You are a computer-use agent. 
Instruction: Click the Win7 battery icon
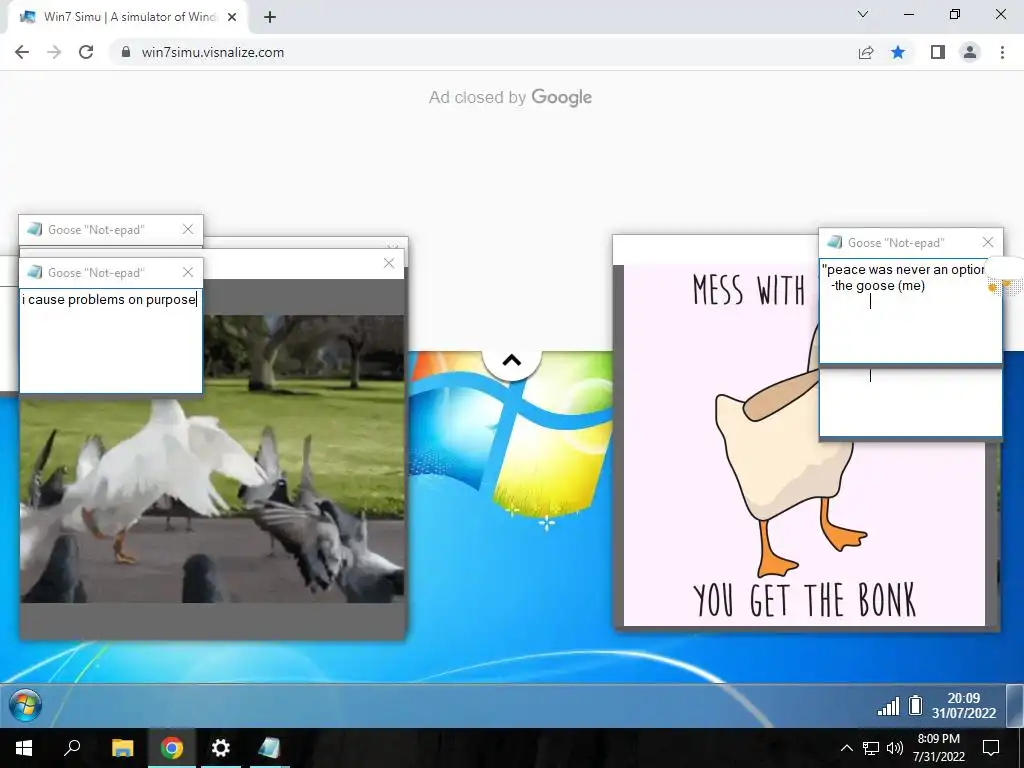[x=916, y=705]
